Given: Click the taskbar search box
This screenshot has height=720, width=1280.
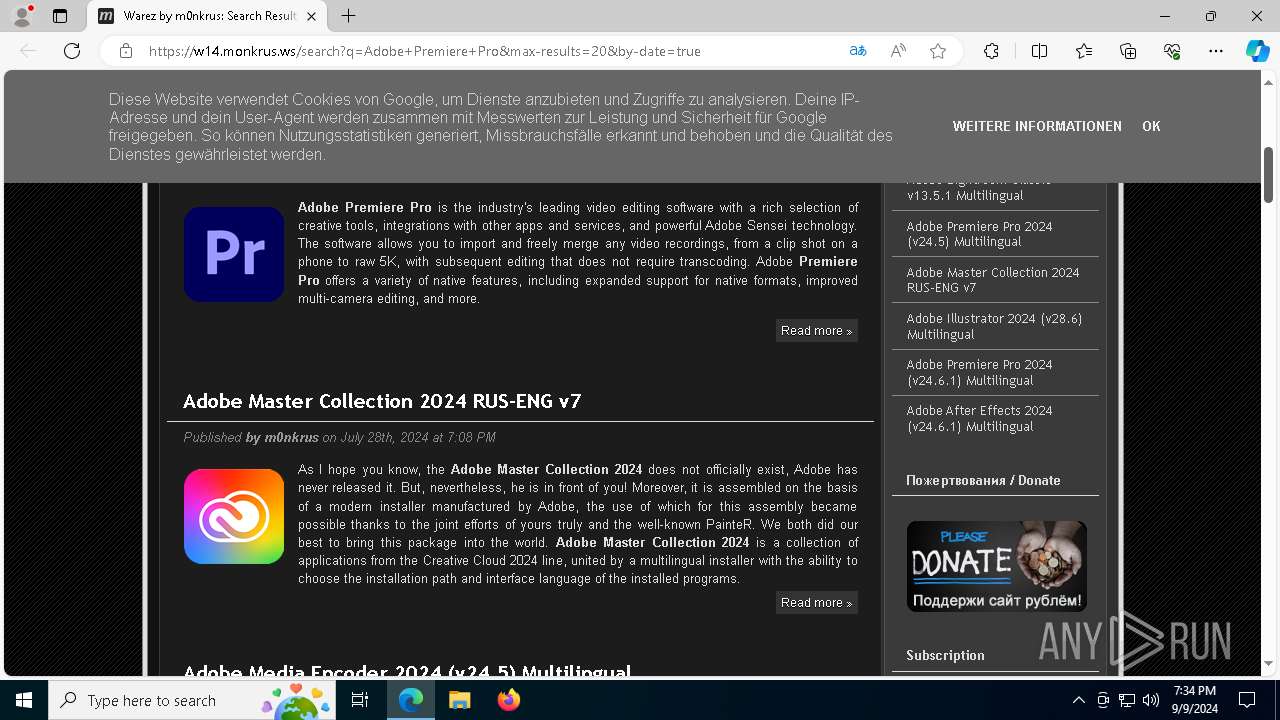Looking at the screenshot, I should click(191, 700).
